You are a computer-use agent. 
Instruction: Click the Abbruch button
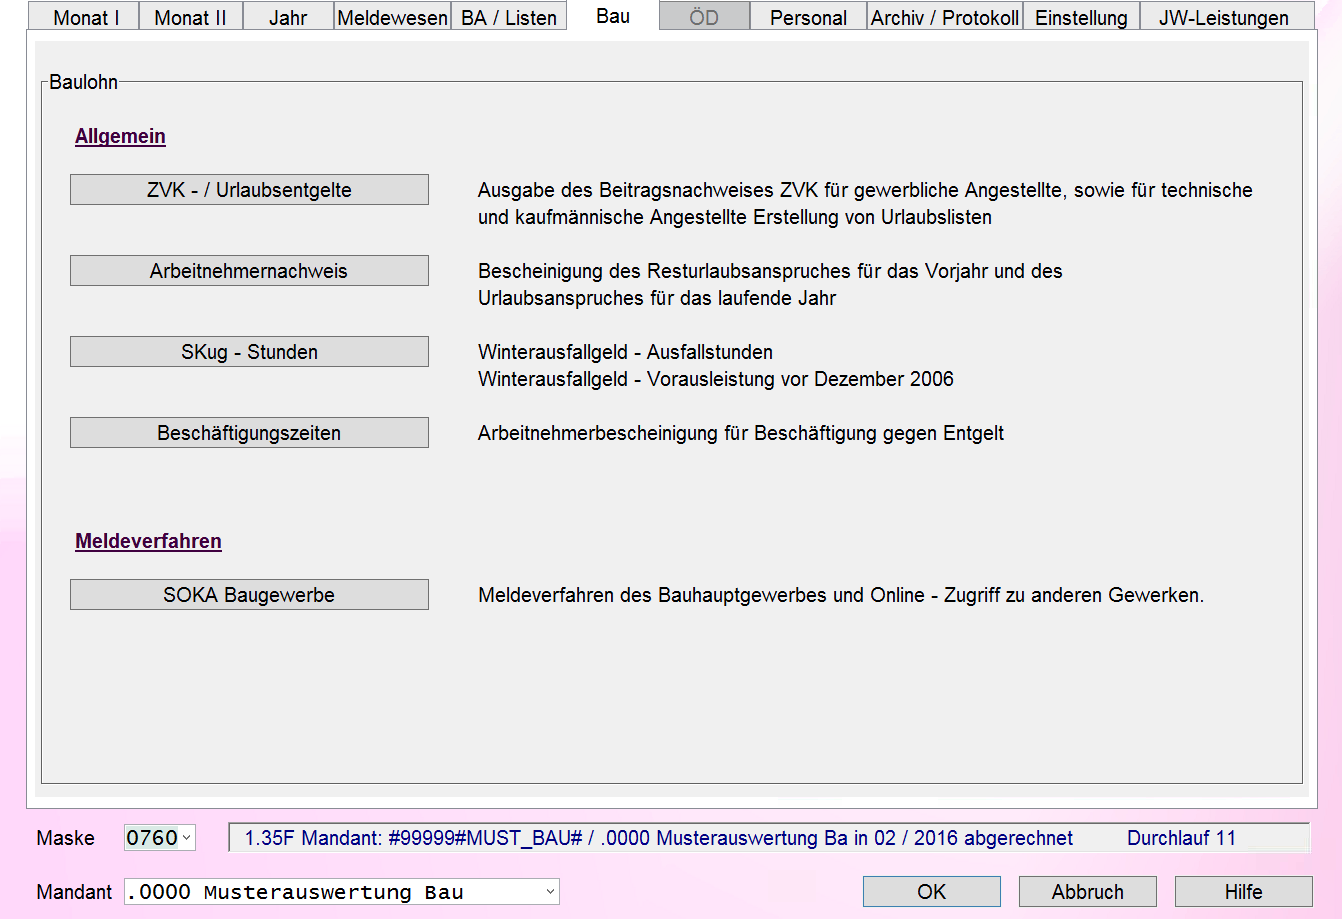tap(1088, 892)
